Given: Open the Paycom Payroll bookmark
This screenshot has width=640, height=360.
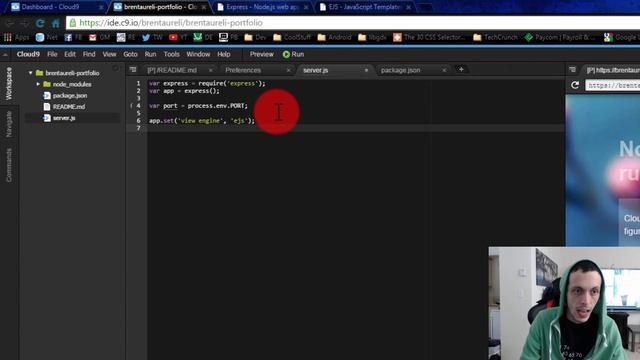Looking at the screenshot, I should [560, 38].
